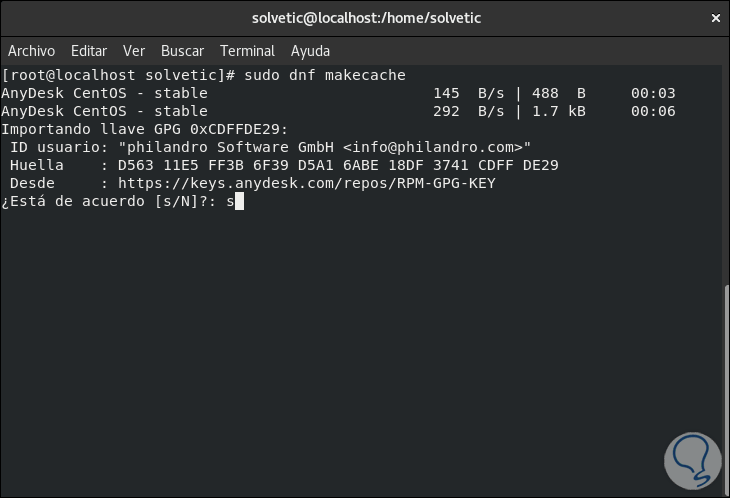Click the Ver menu
730x498 pixels.
click(x=134, y=51)
